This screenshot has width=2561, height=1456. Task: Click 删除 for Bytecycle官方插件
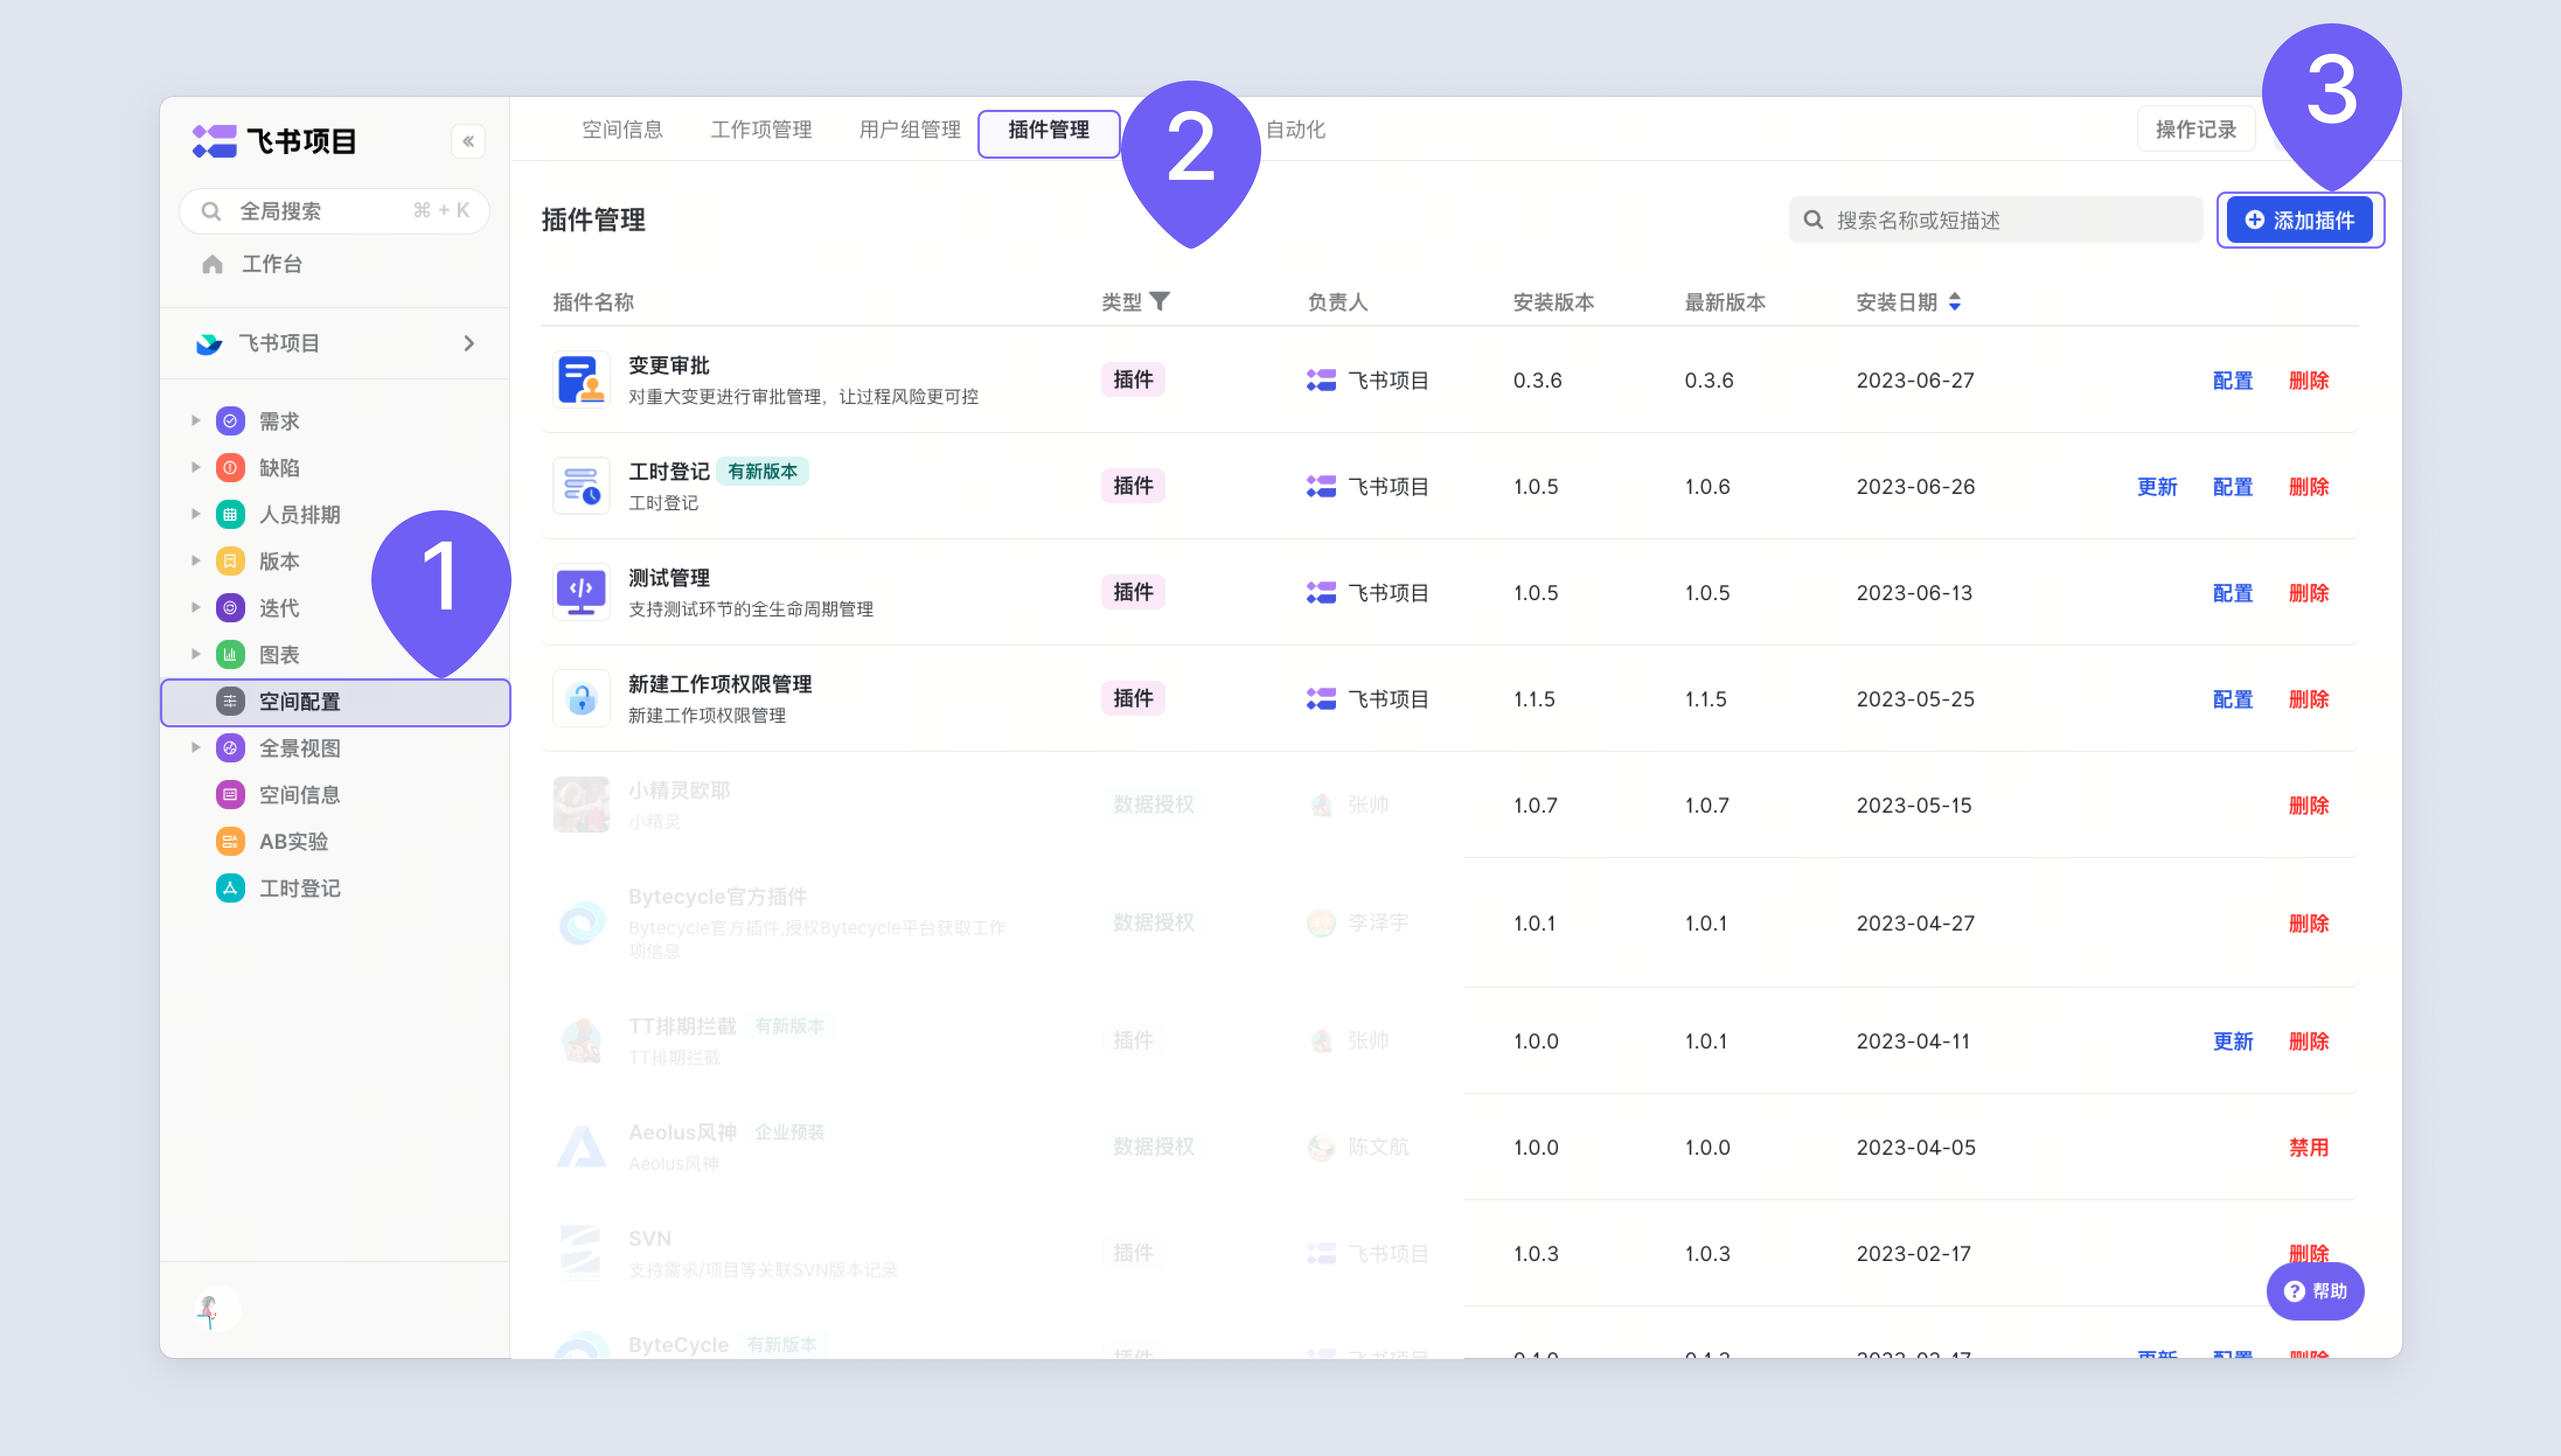[2309, 923]
